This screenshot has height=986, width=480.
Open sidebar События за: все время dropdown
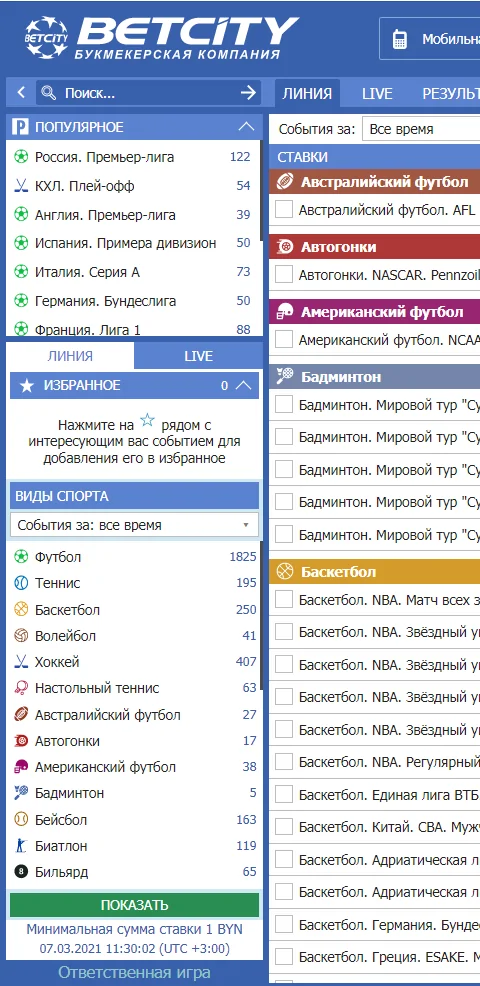click(134, 525)
